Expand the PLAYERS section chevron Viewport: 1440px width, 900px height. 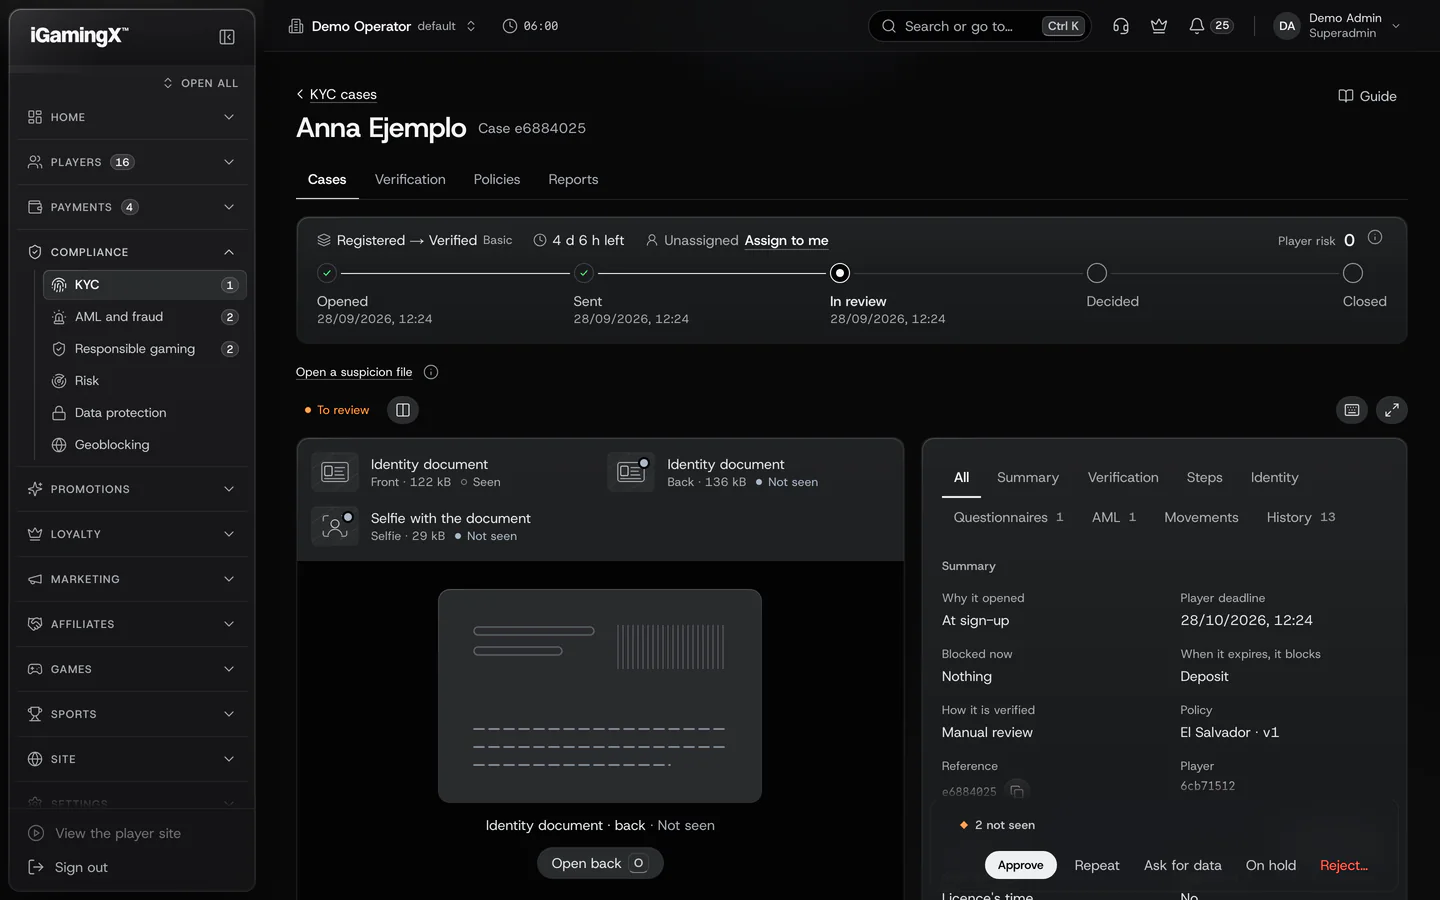(x=229, y=162)
